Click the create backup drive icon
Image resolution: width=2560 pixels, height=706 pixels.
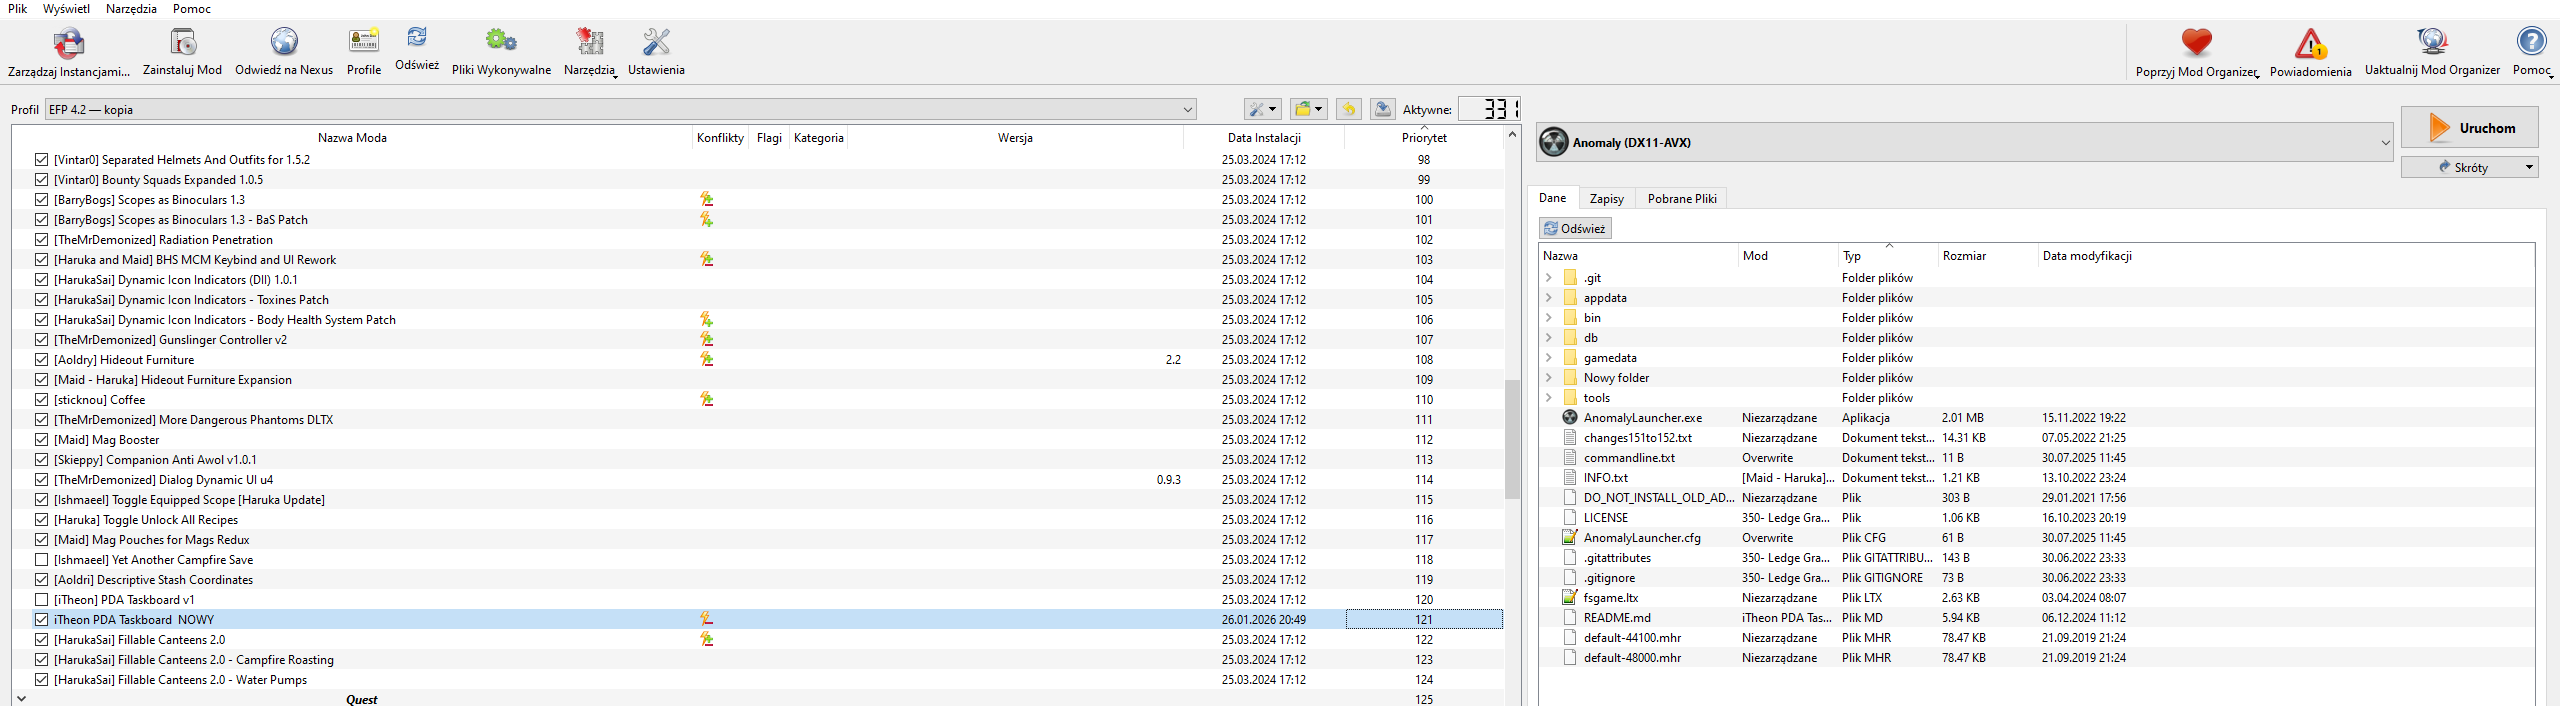coord(1382,109)
